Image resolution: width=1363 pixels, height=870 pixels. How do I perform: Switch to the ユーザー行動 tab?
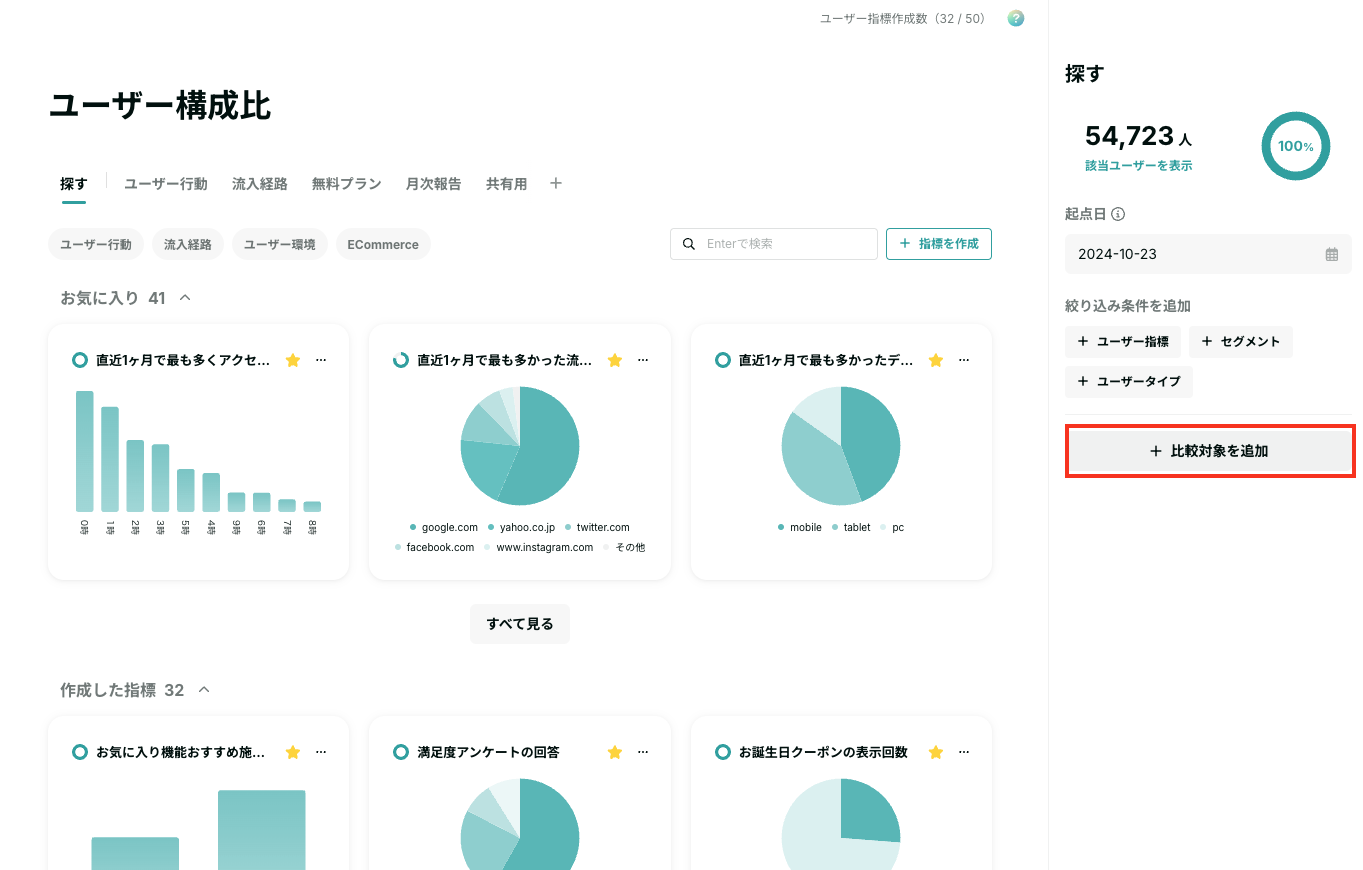pyautogui.click(x=166, y=184)
